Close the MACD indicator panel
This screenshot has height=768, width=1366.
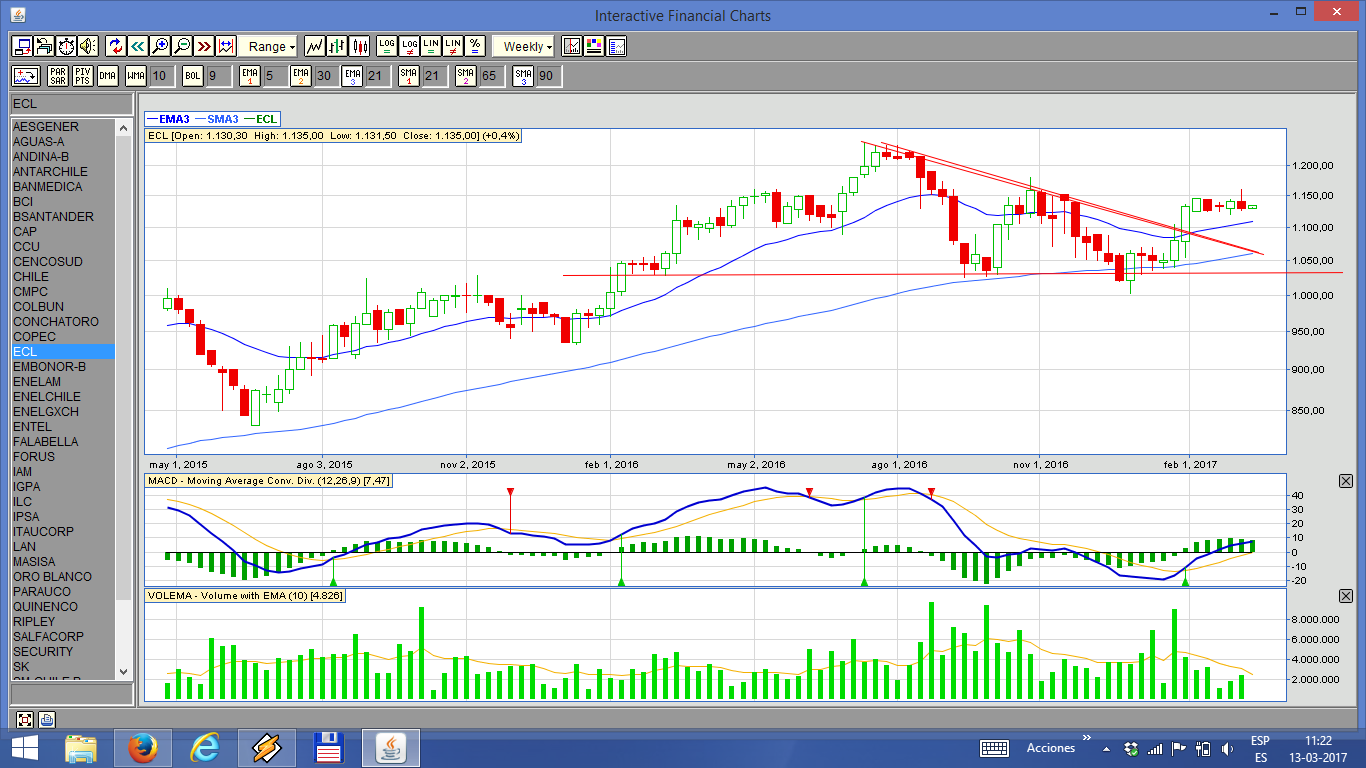1345,481
